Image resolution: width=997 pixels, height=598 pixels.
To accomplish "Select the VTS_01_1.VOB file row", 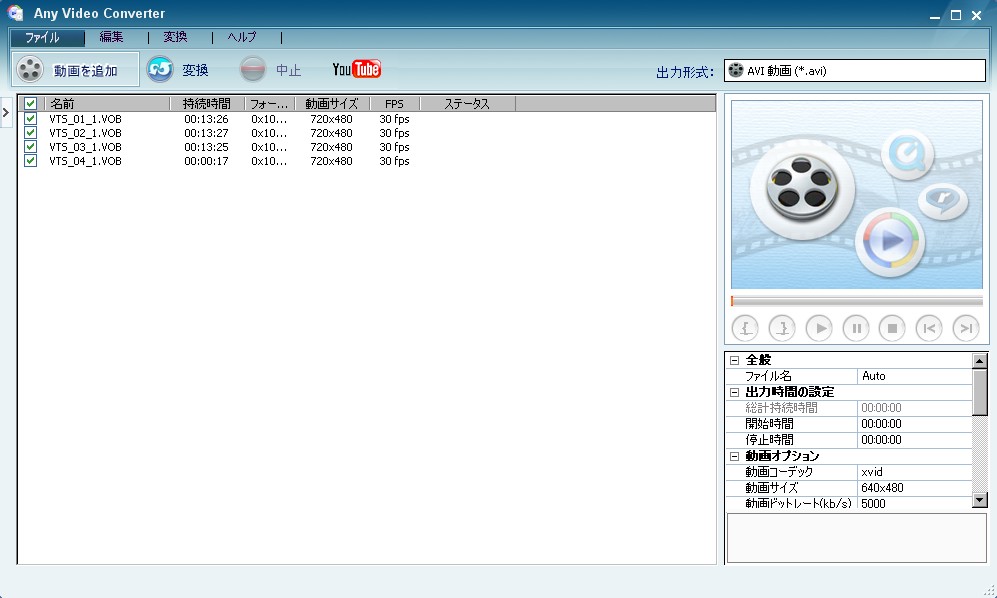I will tap(366, 119).
